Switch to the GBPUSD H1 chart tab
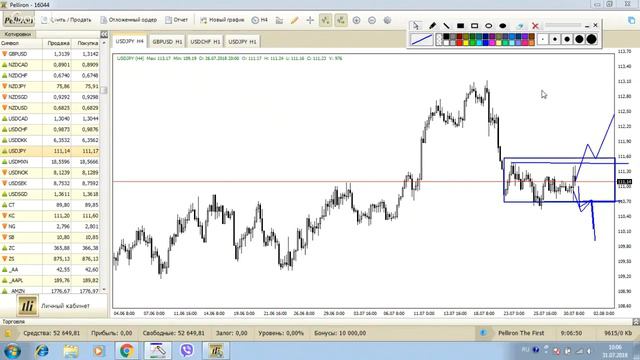 pyautogui.click(x=167, y=42)
